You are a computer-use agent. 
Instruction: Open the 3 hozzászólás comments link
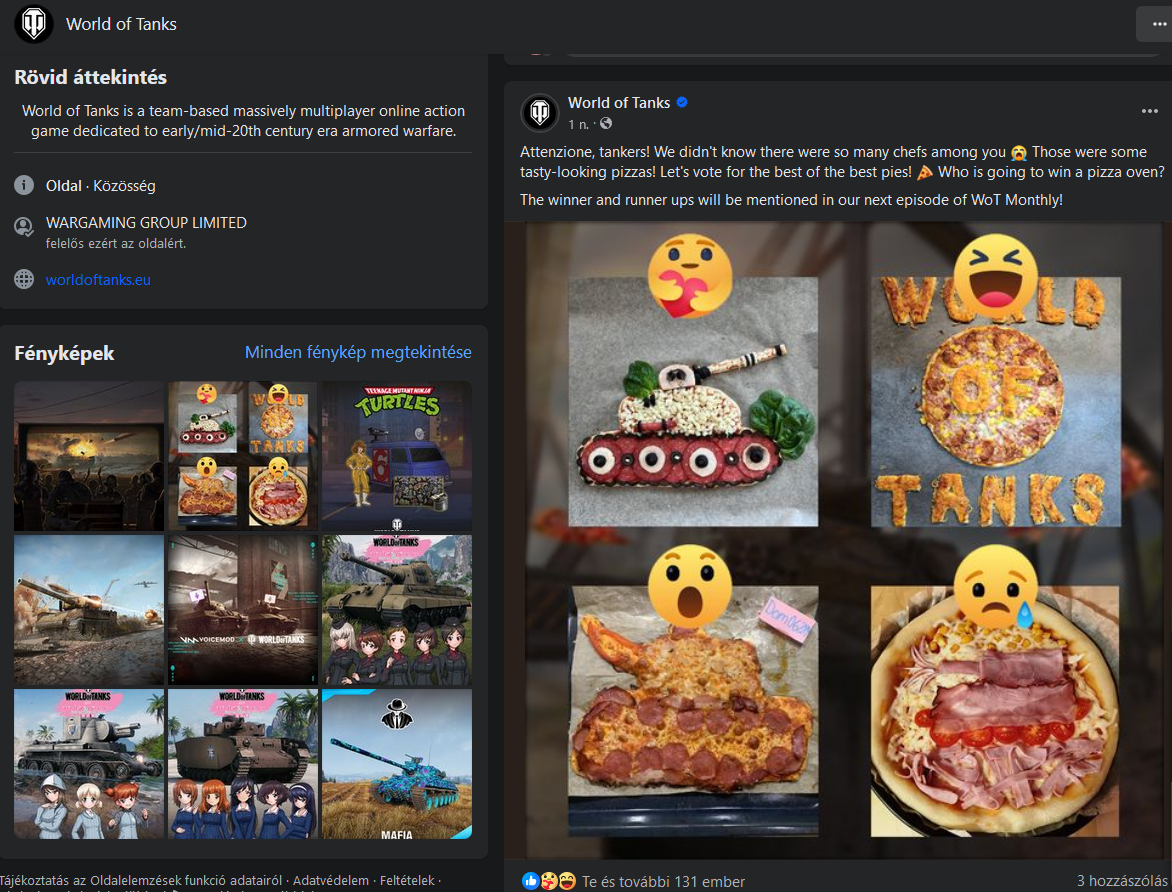click(x=1122, y=881)
